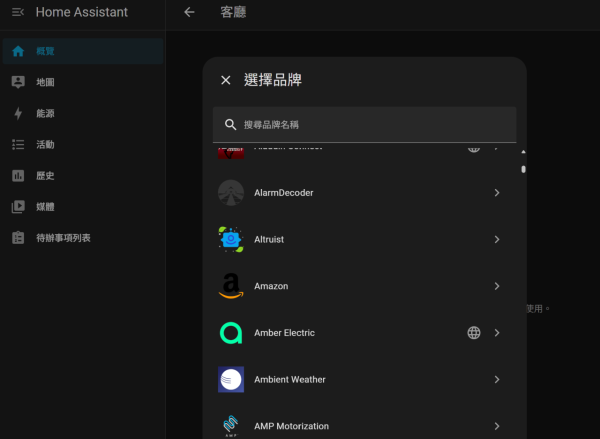Open 概覽 overview in the sidebar
Image resolution: width=600 pixels, height=439 pixels.
83,51
